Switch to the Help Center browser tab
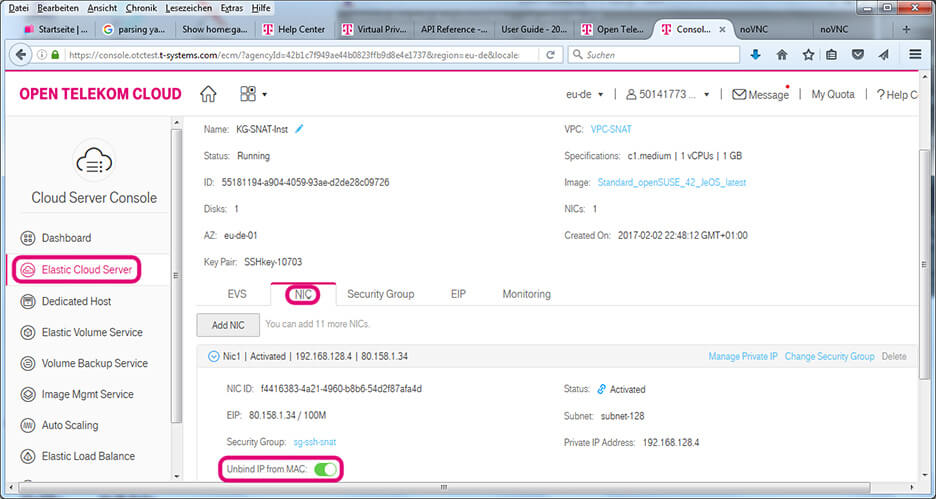The image size is (936, 499). click(294, 29)
